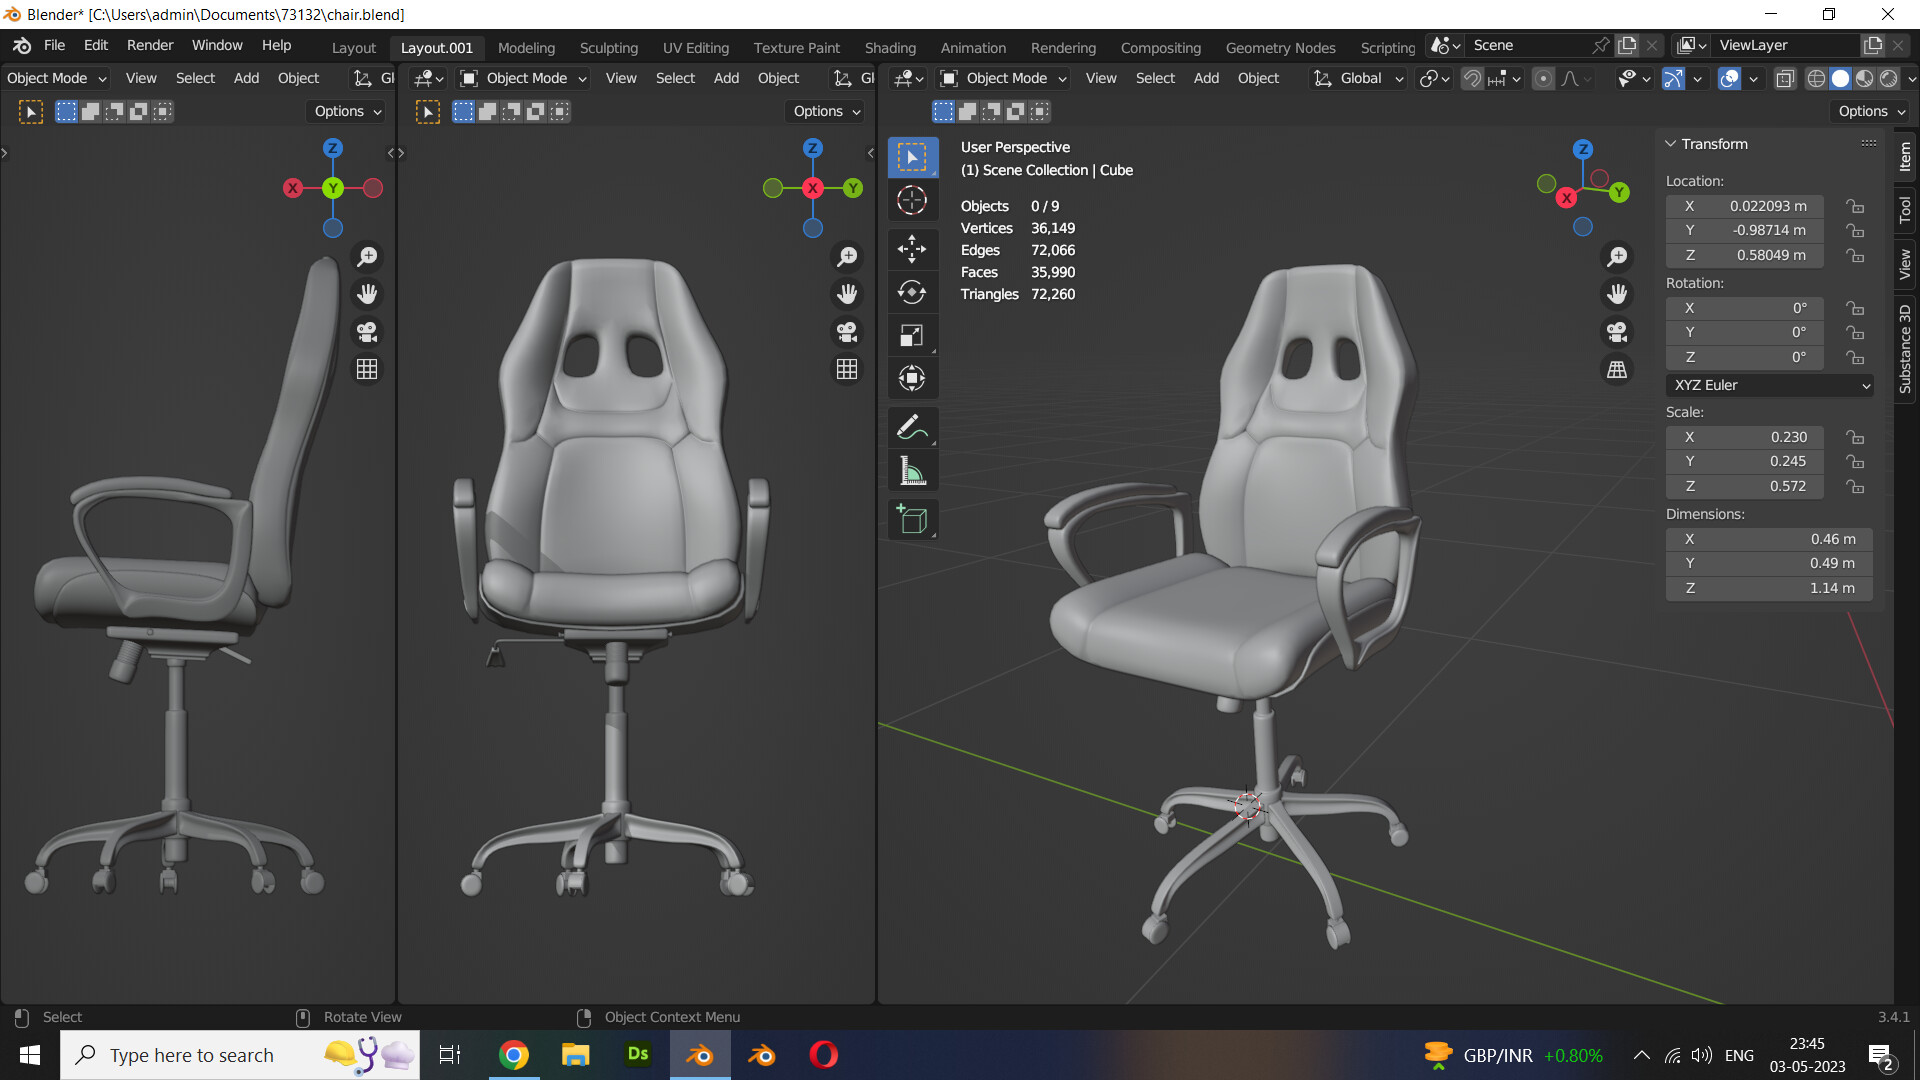
Task: Open Opera from the taskbar
Action: (823, 1054)
